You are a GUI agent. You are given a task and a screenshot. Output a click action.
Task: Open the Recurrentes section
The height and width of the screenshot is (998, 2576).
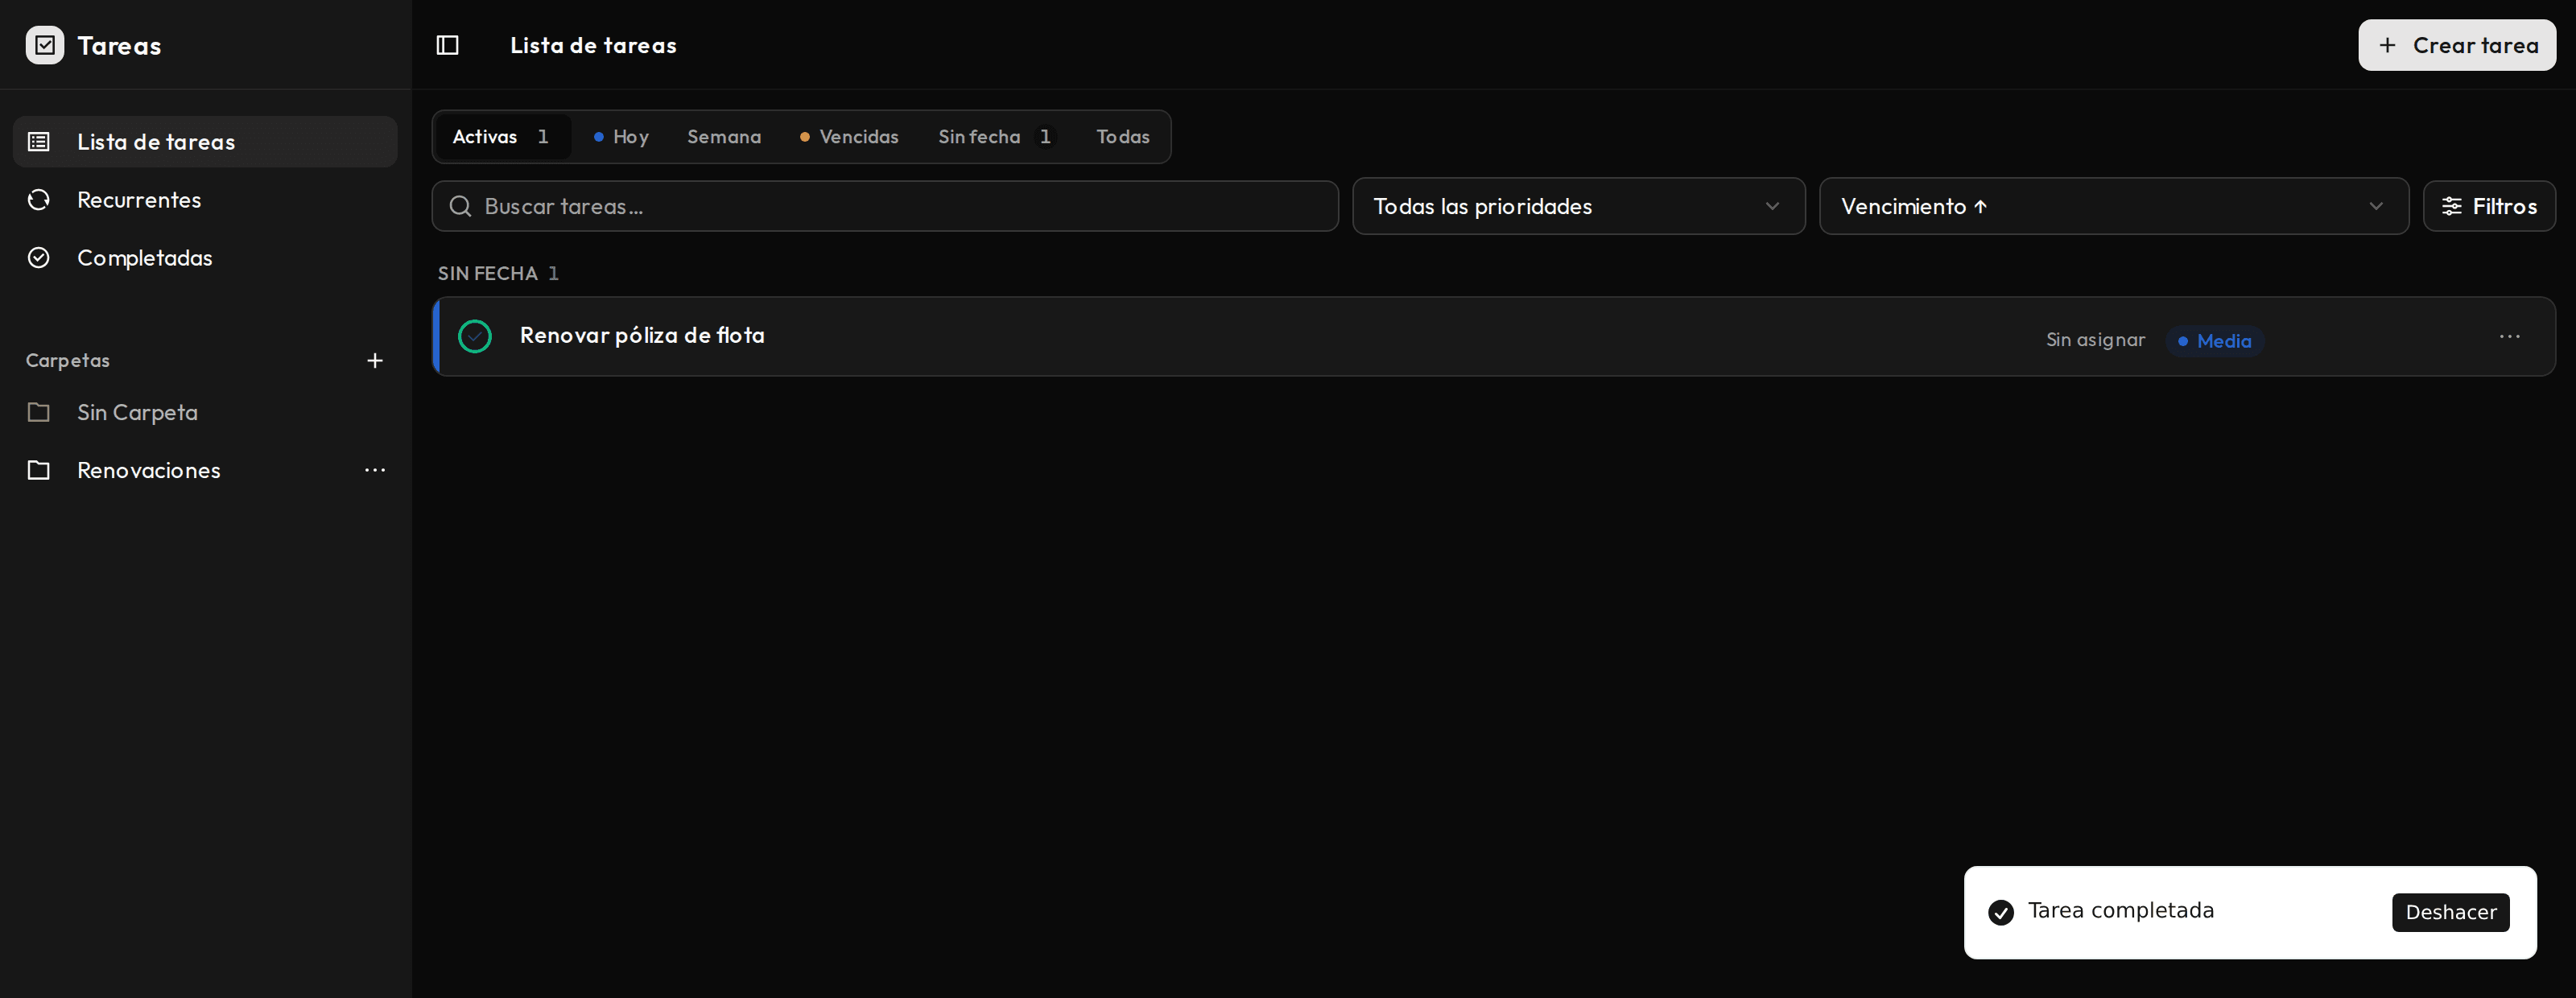click(205, 200)
